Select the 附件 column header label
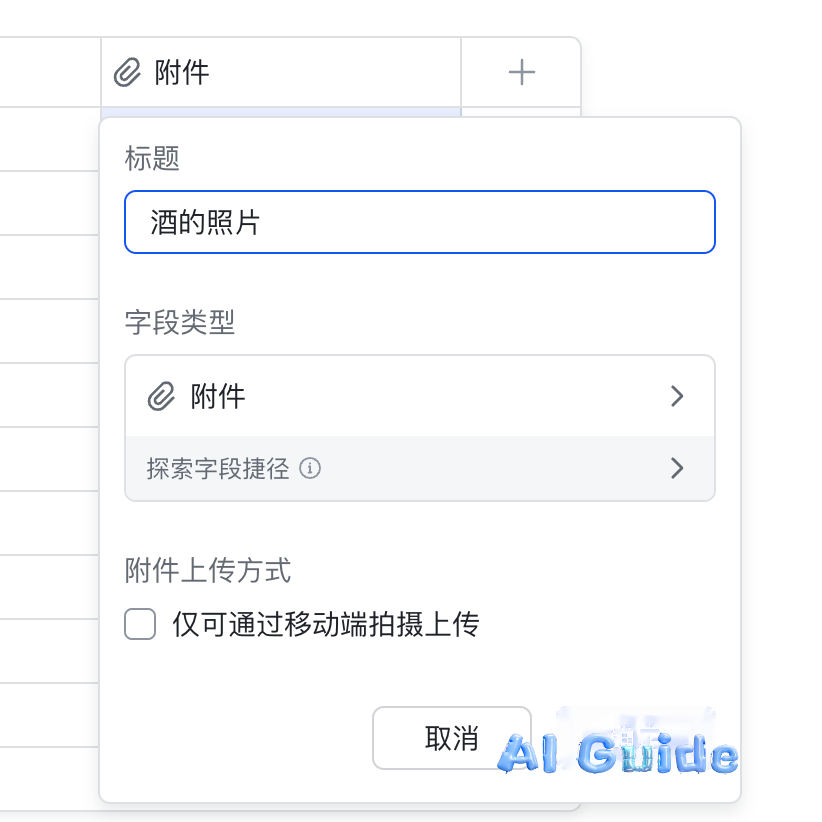This screenshot has height=822, width=822. (181, 72)
